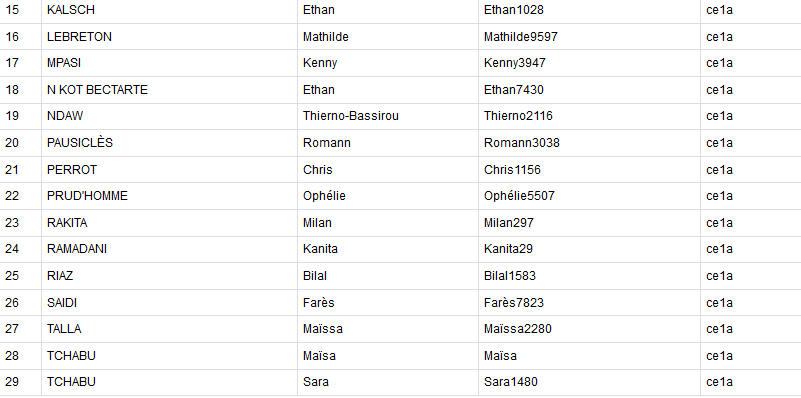The height and width of the screenshot is (398, 801).
Task: Click username Ethan7430 cell
Action: 589,90
